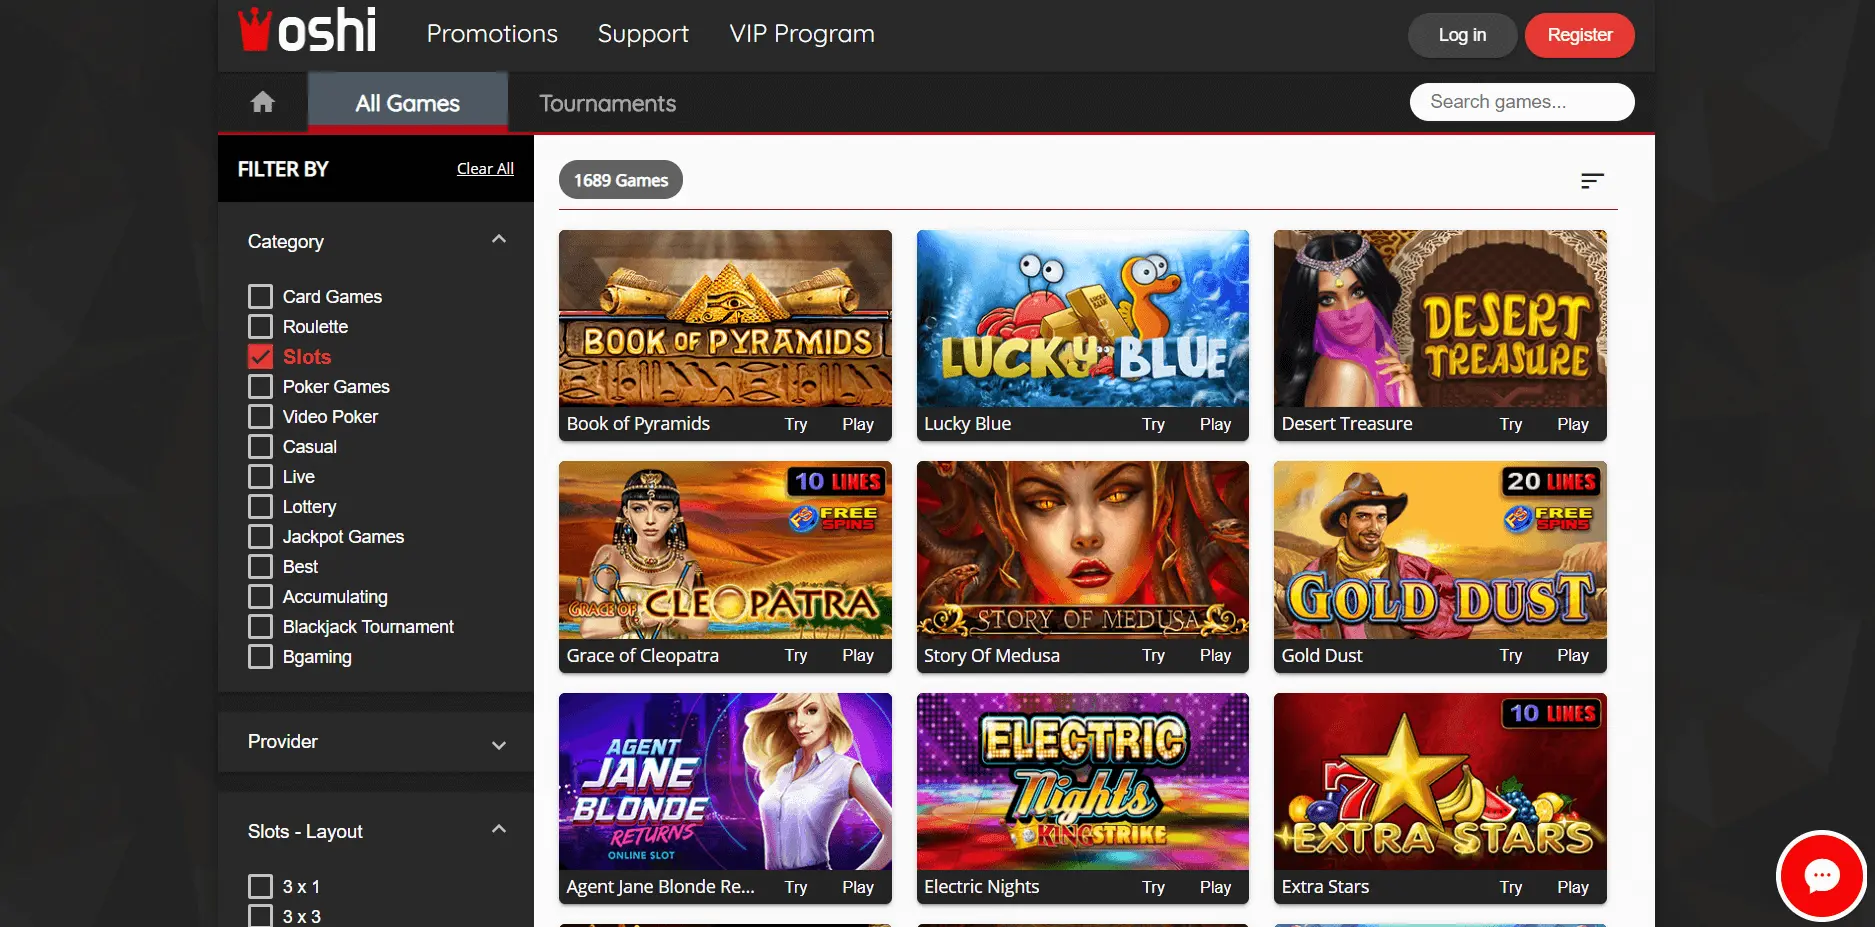This screenshot has height=927, width=1875.
Task: Enable the Roulette category filter
Action: coord(261,327)
